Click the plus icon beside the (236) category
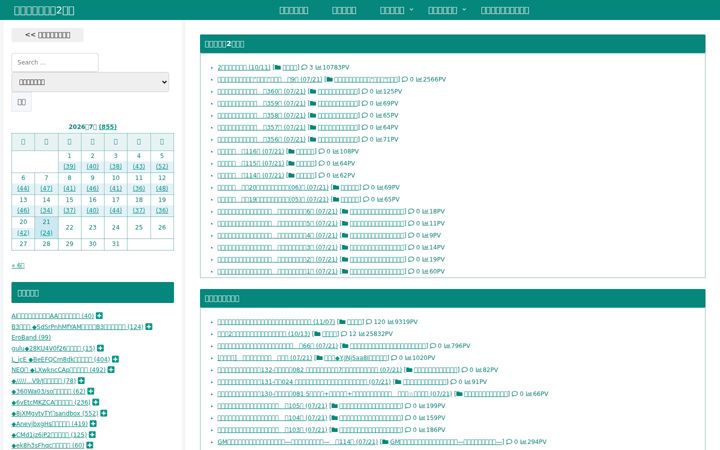Viewport: 720px width, 450px height. tap(96, 402)
